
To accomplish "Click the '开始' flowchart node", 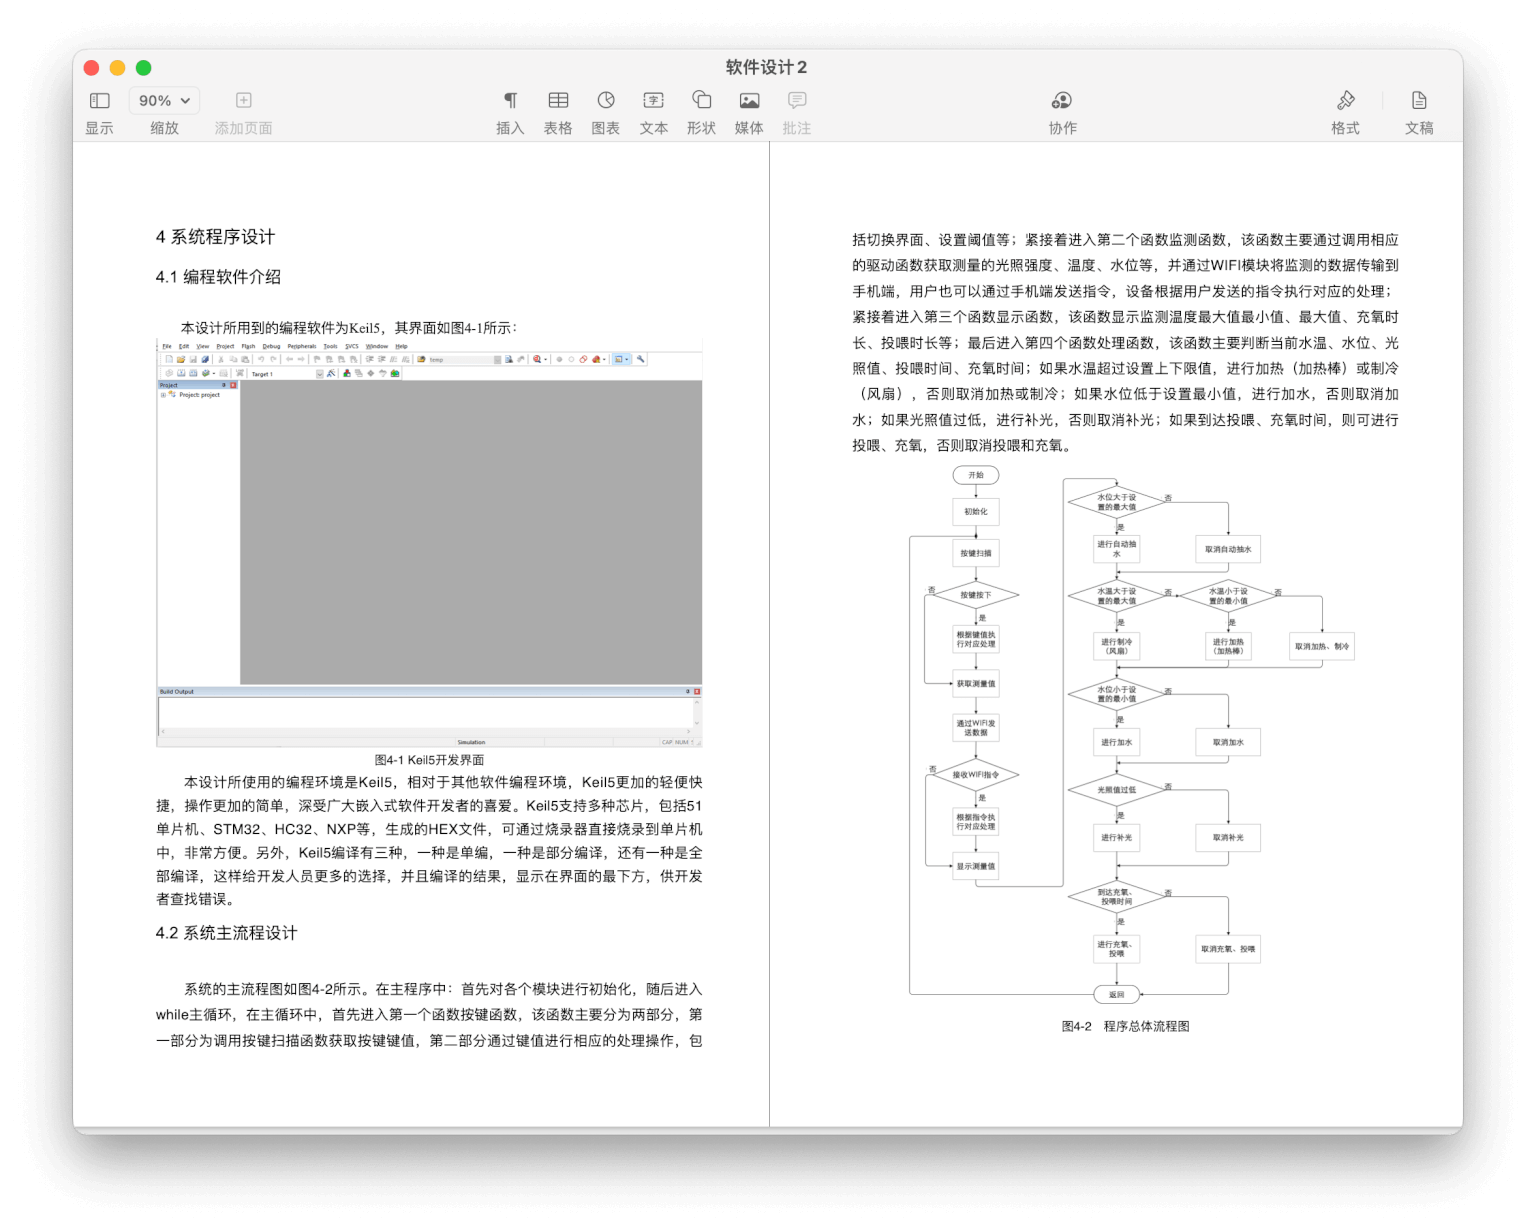I will (x=976, y=475).
